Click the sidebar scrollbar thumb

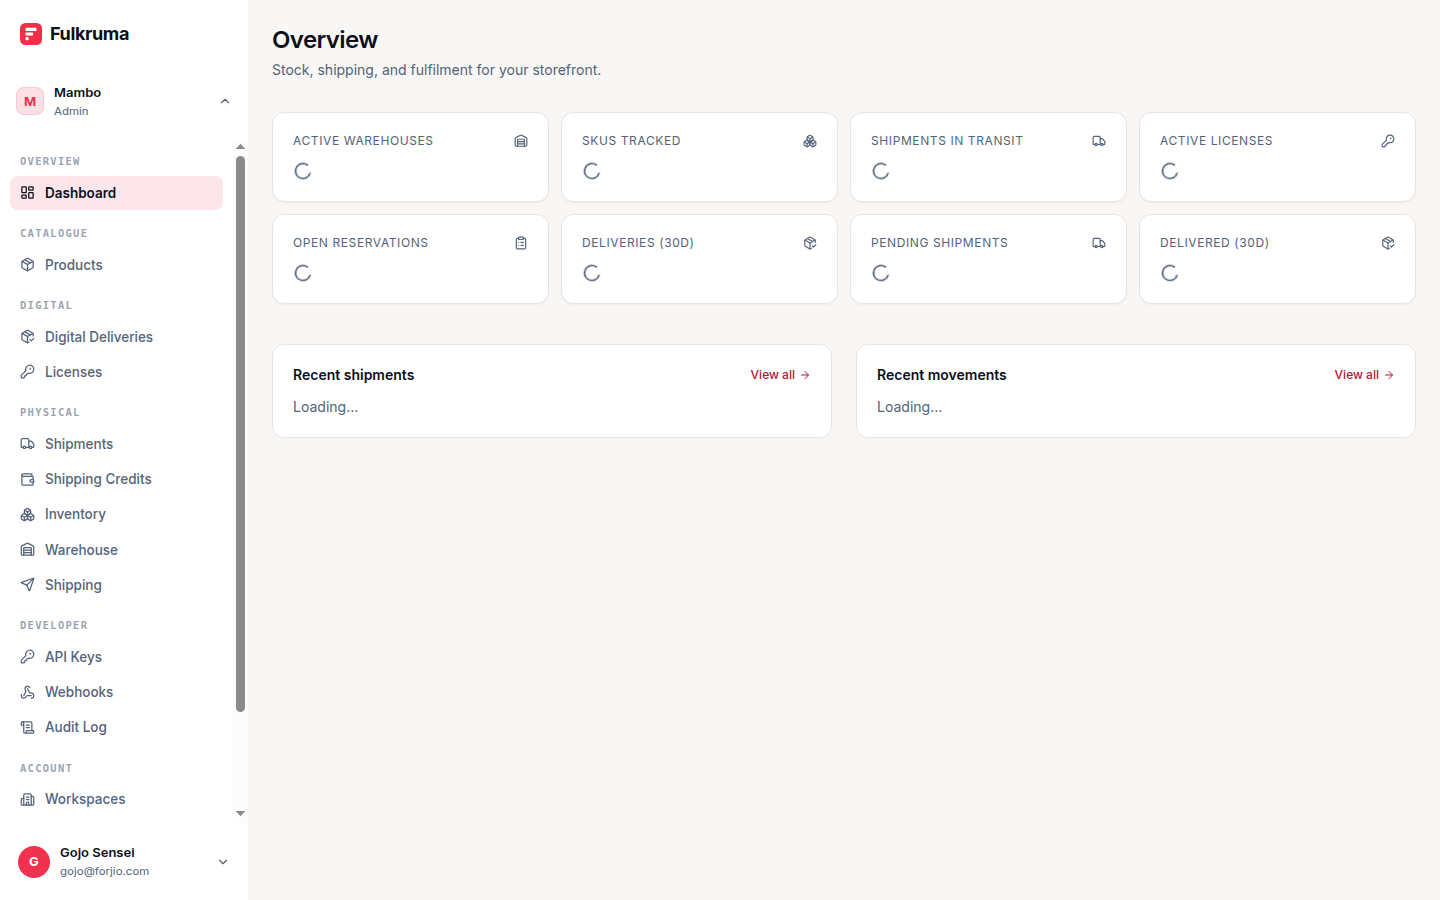(240, 433)
